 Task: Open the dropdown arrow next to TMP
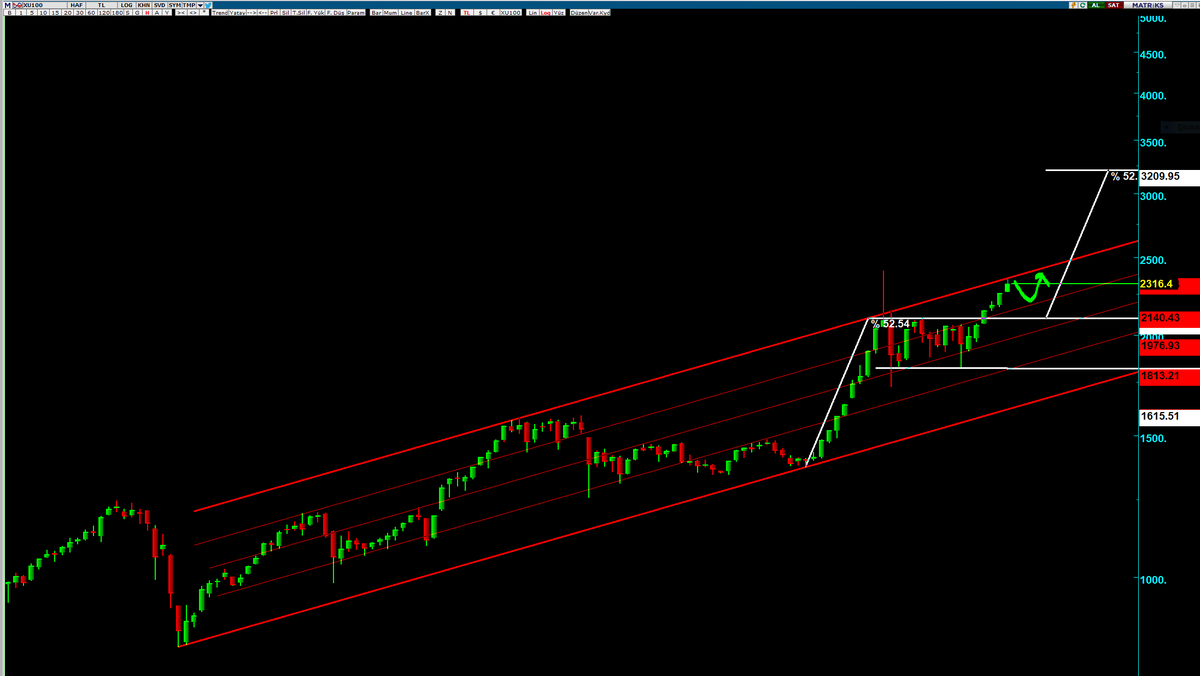click(x=200, y=5)
